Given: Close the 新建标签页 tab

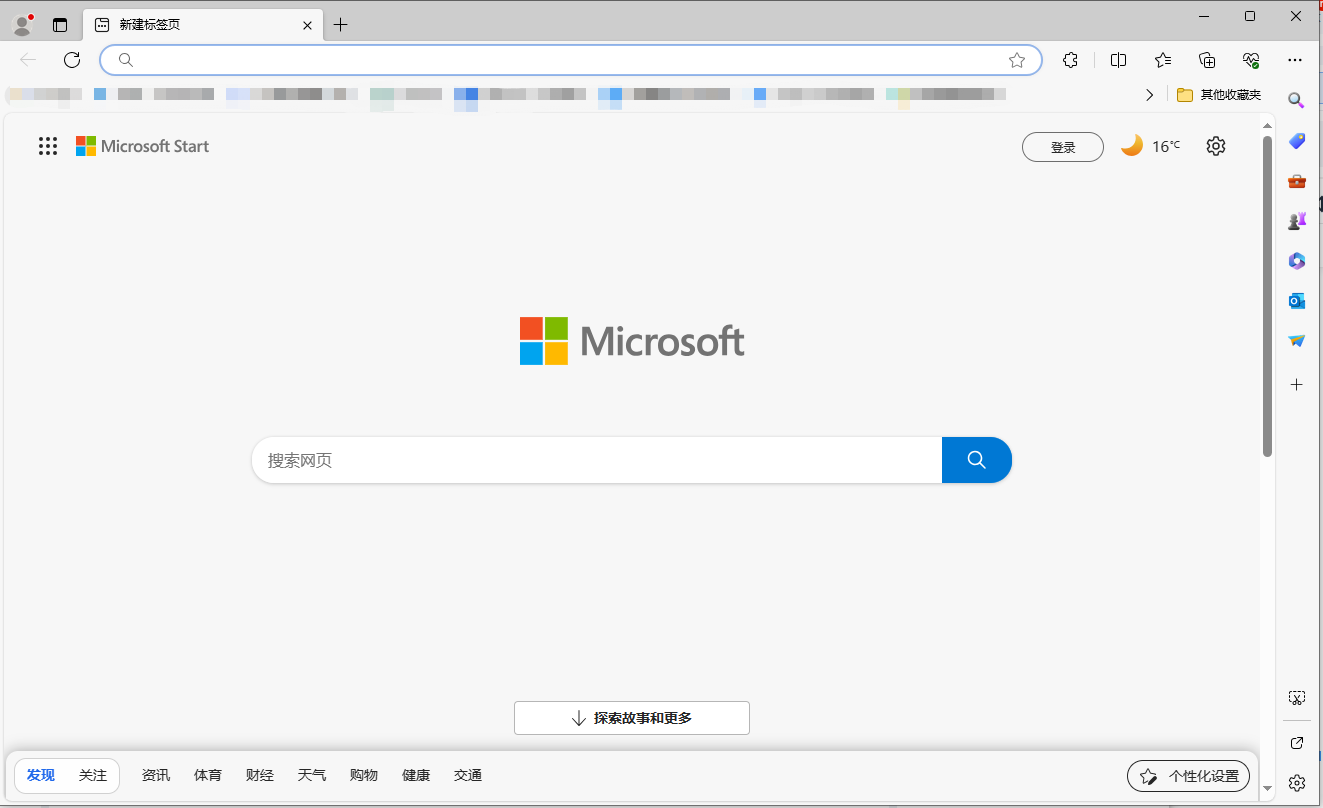Looking at the screenshot, I should tap(308, 25).
